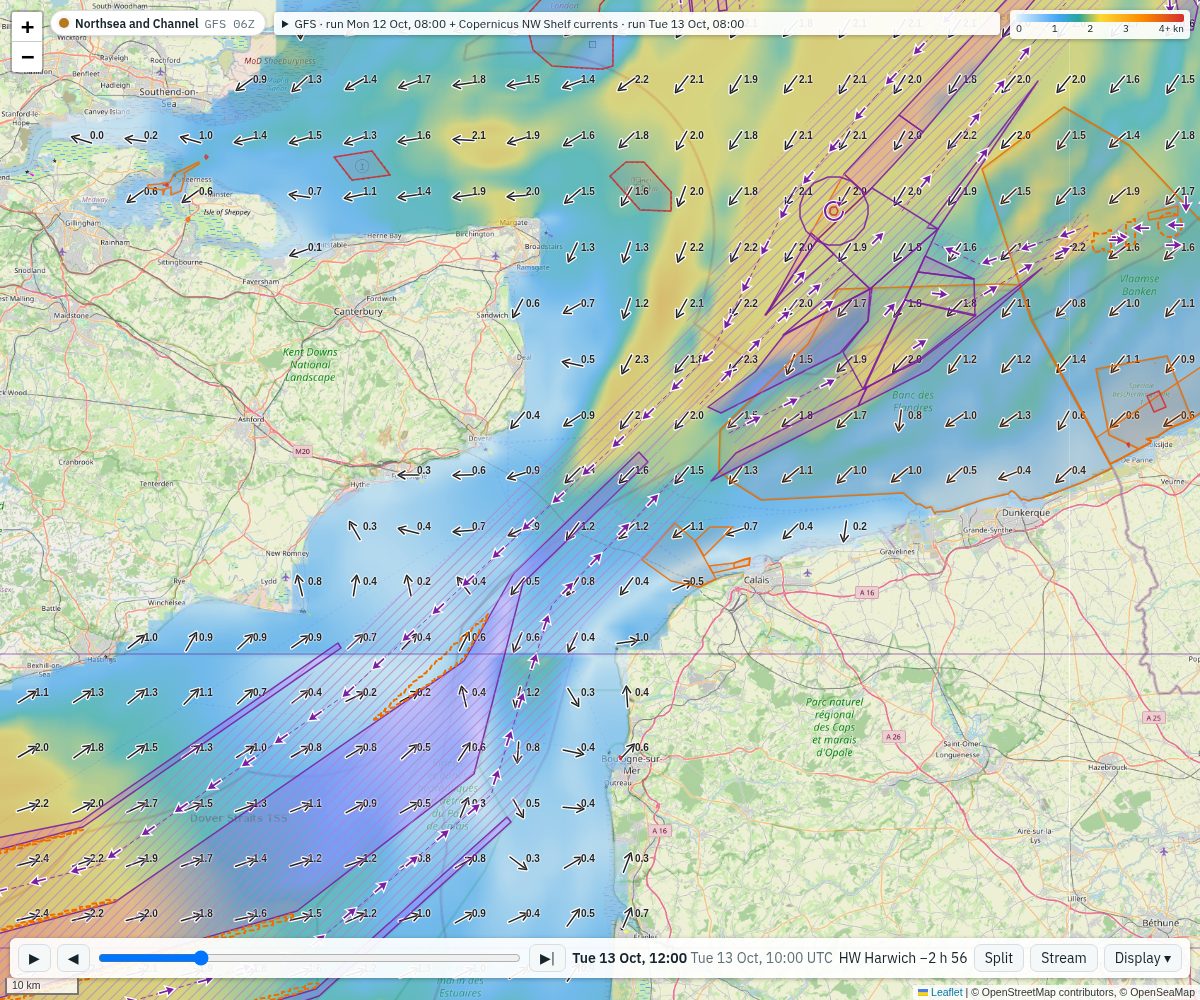Zoom out with the minus button
This screenshot has width=1200, height=1000.
coord(27,57)
